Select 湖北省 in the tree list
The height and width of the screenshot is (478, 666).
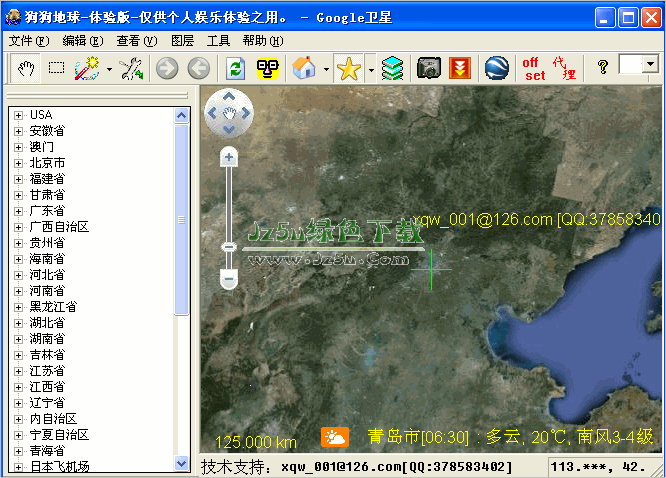(x=47, y=323)
